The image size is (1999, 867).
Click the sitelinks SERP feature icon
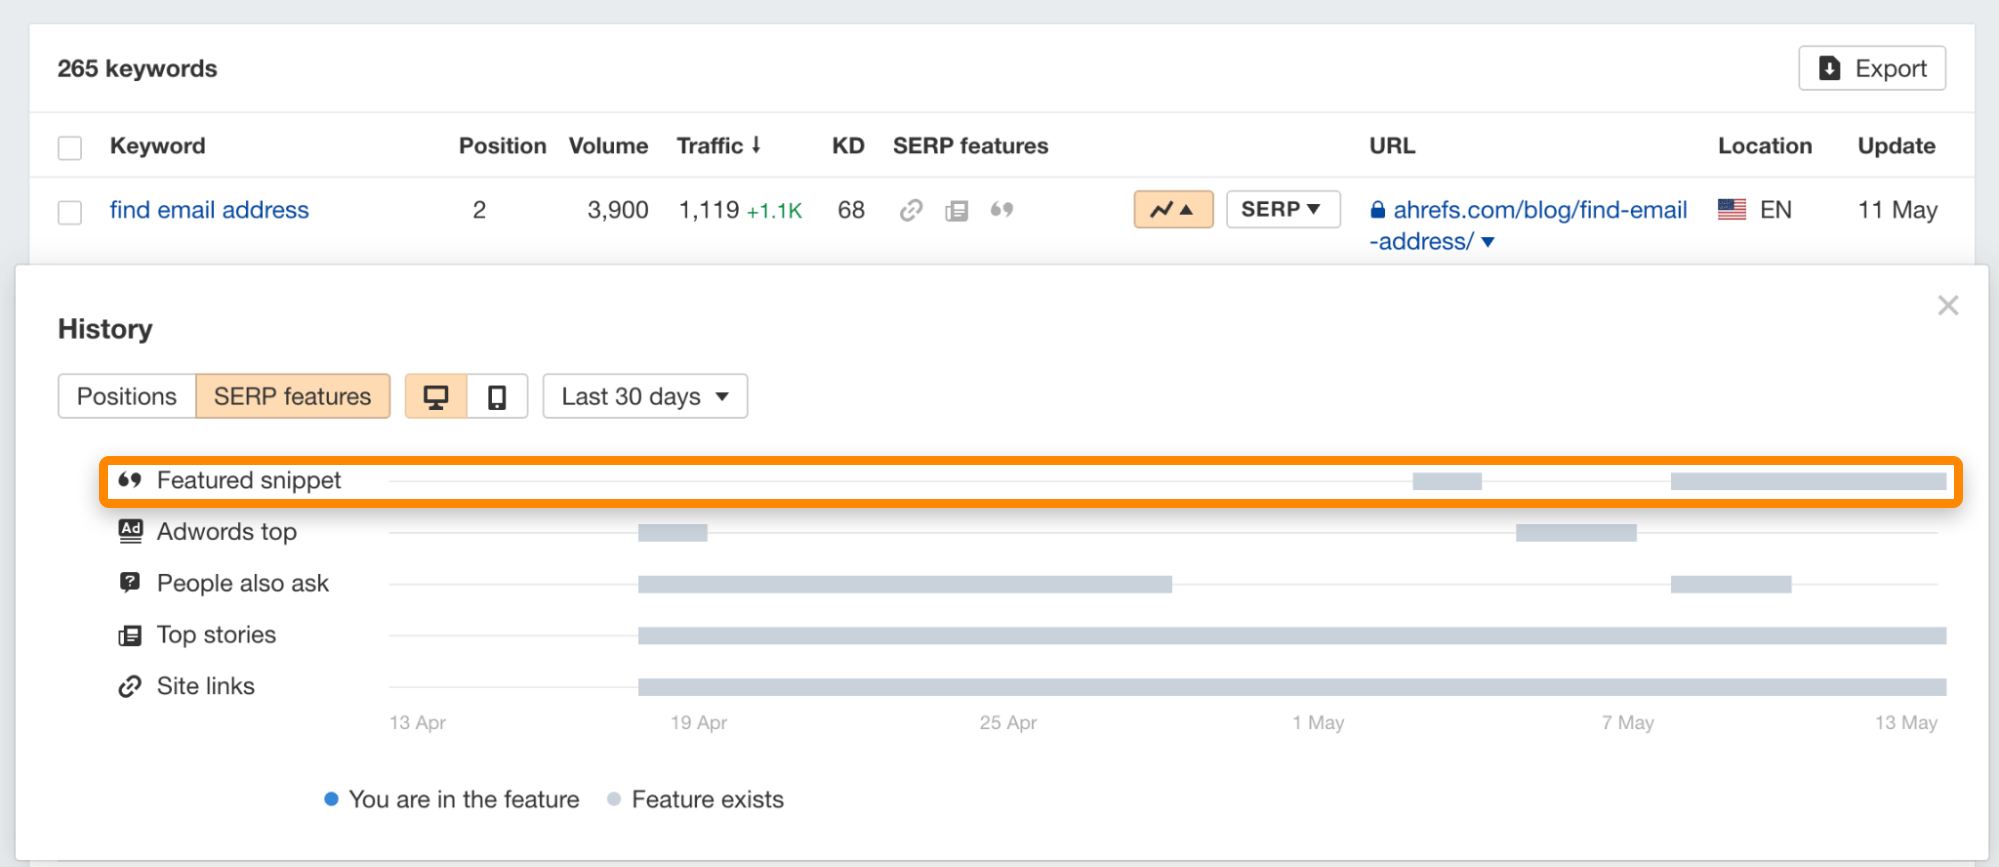(x=910, y=210)
